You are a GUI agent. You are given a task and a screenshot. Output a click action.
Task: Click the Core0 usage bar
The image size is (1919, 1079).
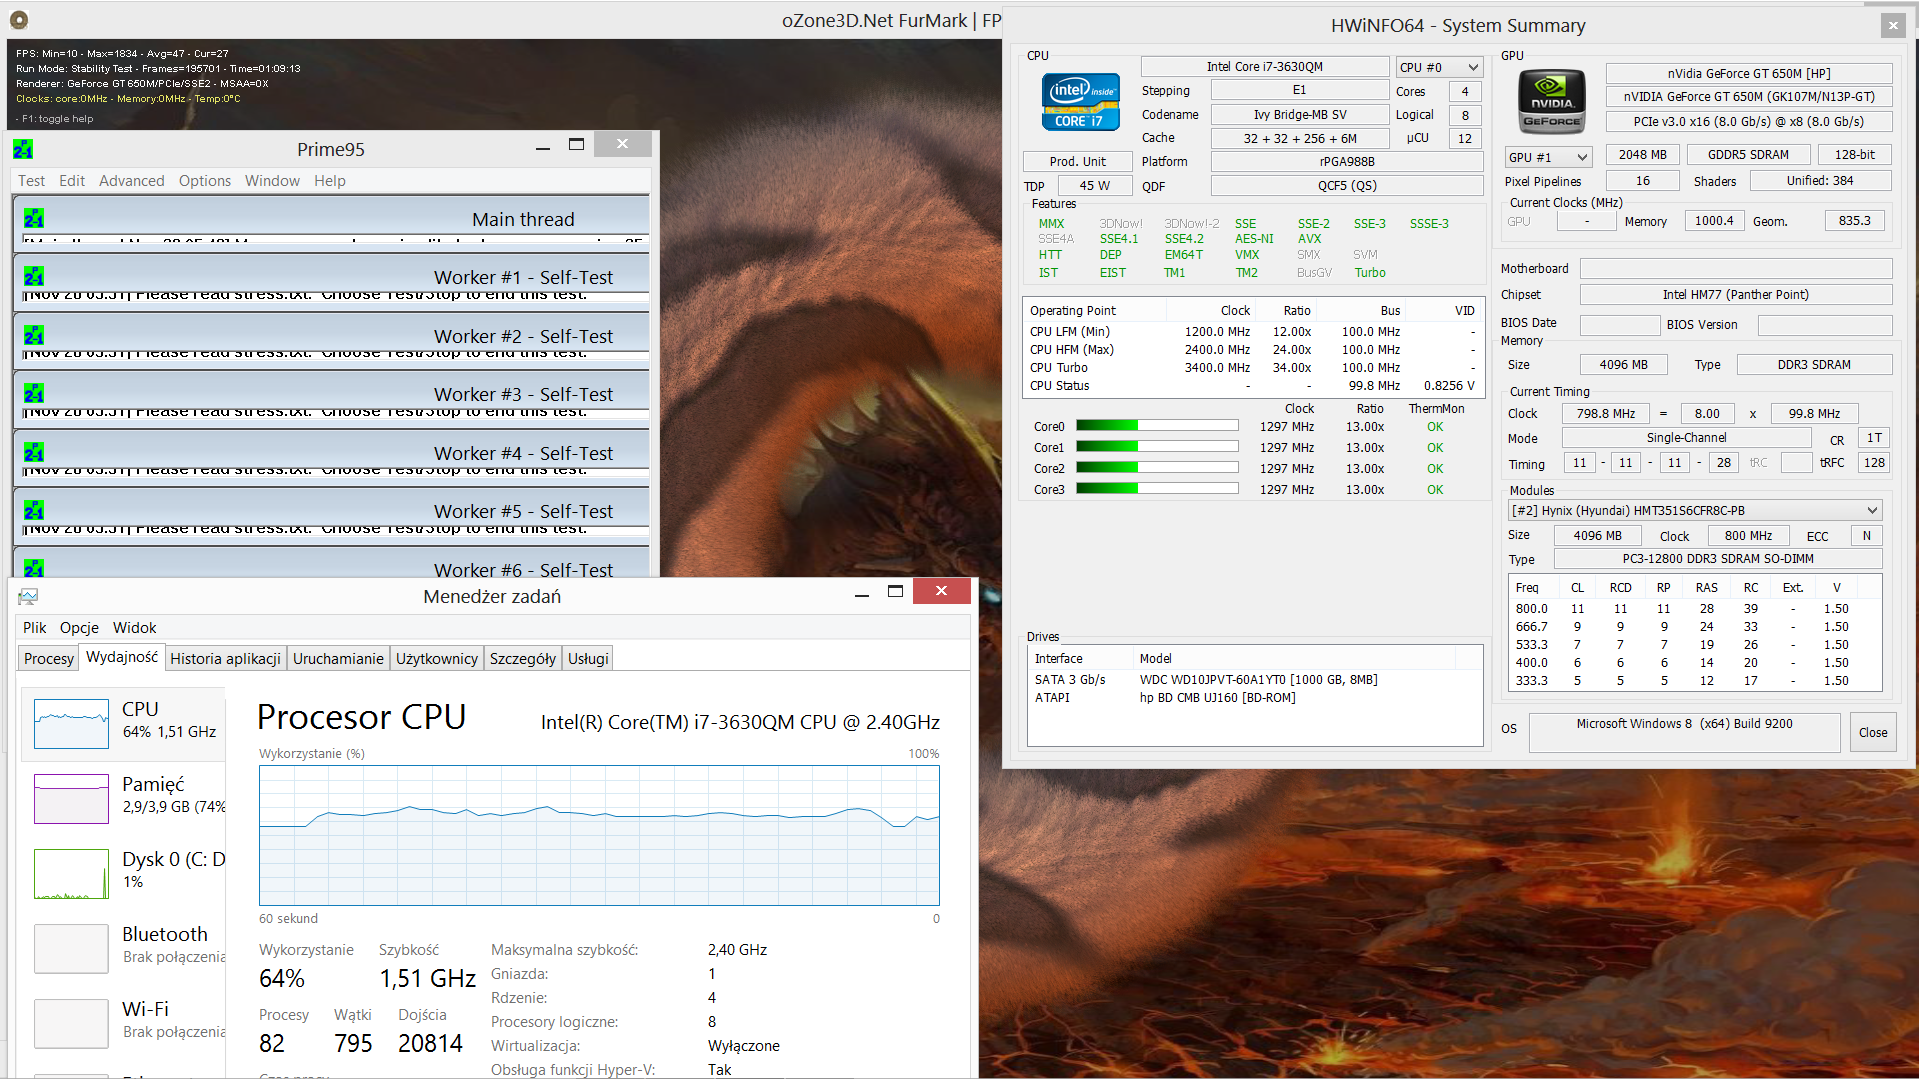(x=1157, y=426)
